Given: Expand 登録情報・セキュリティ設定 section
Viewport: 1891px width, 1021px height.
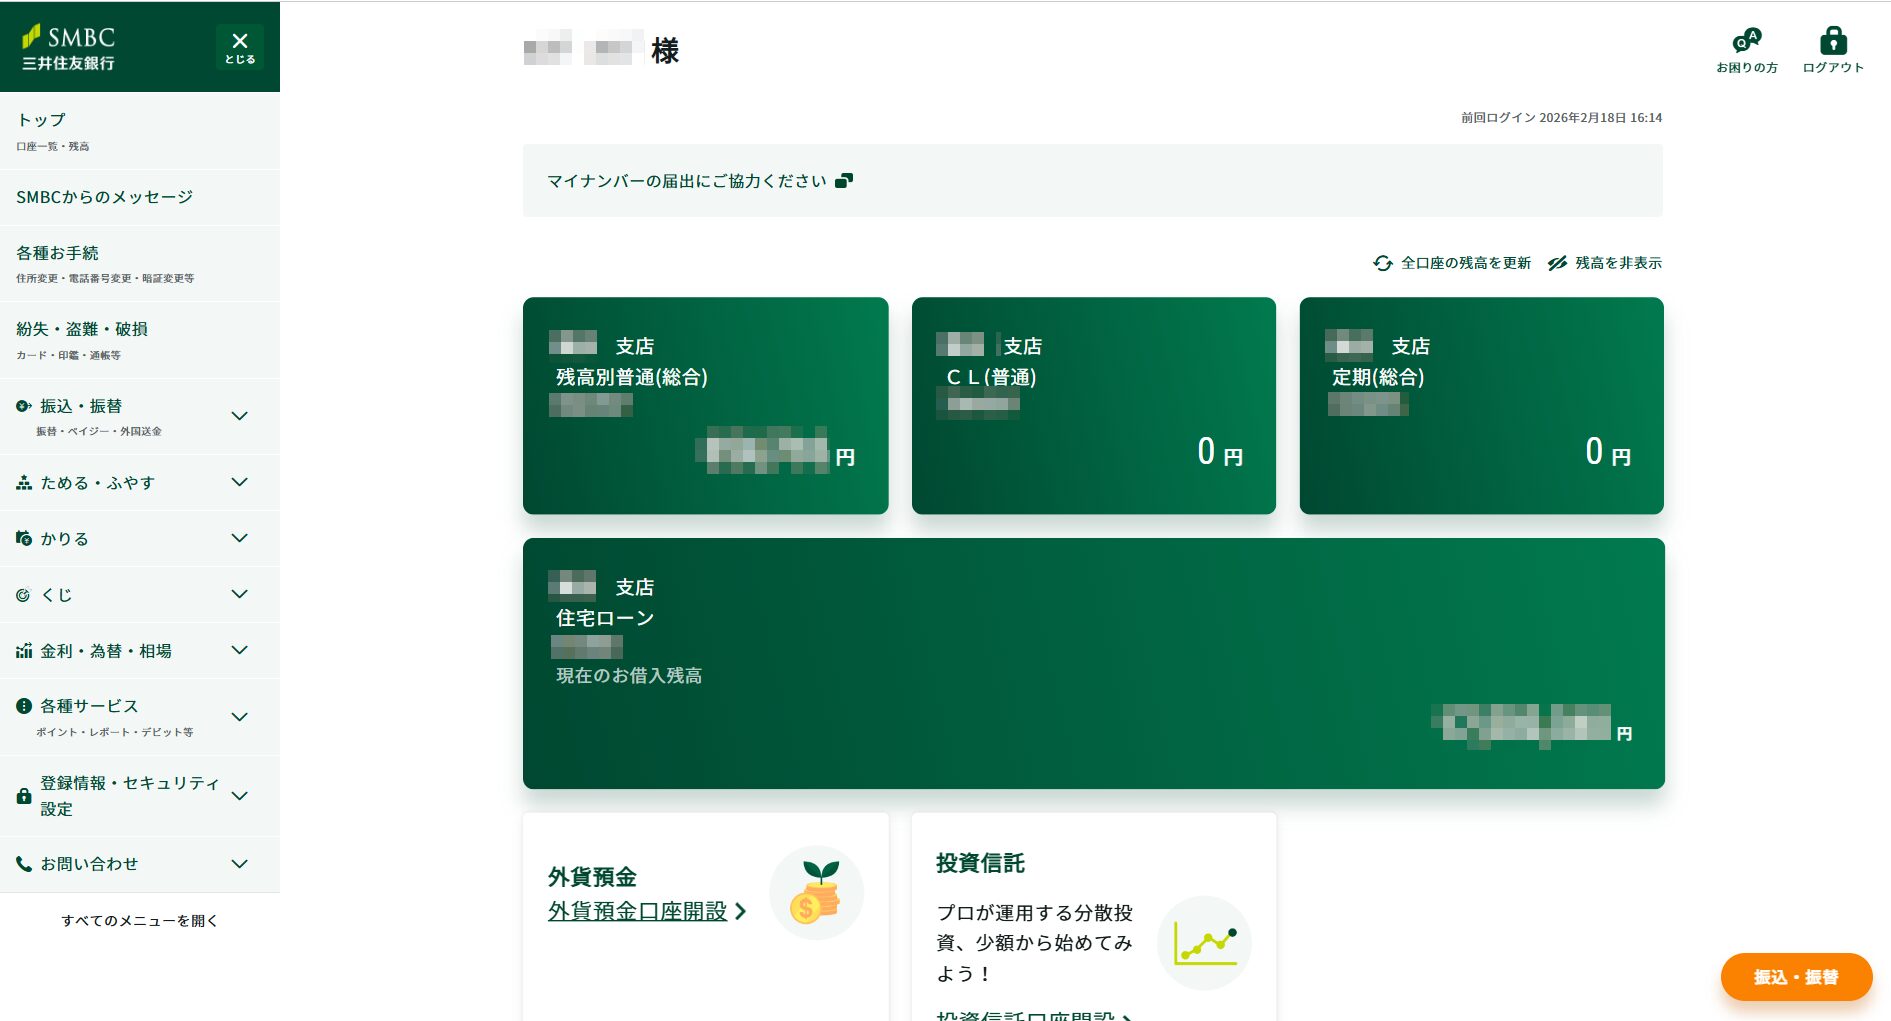Looking at the screenshot, I should [239, 796].
